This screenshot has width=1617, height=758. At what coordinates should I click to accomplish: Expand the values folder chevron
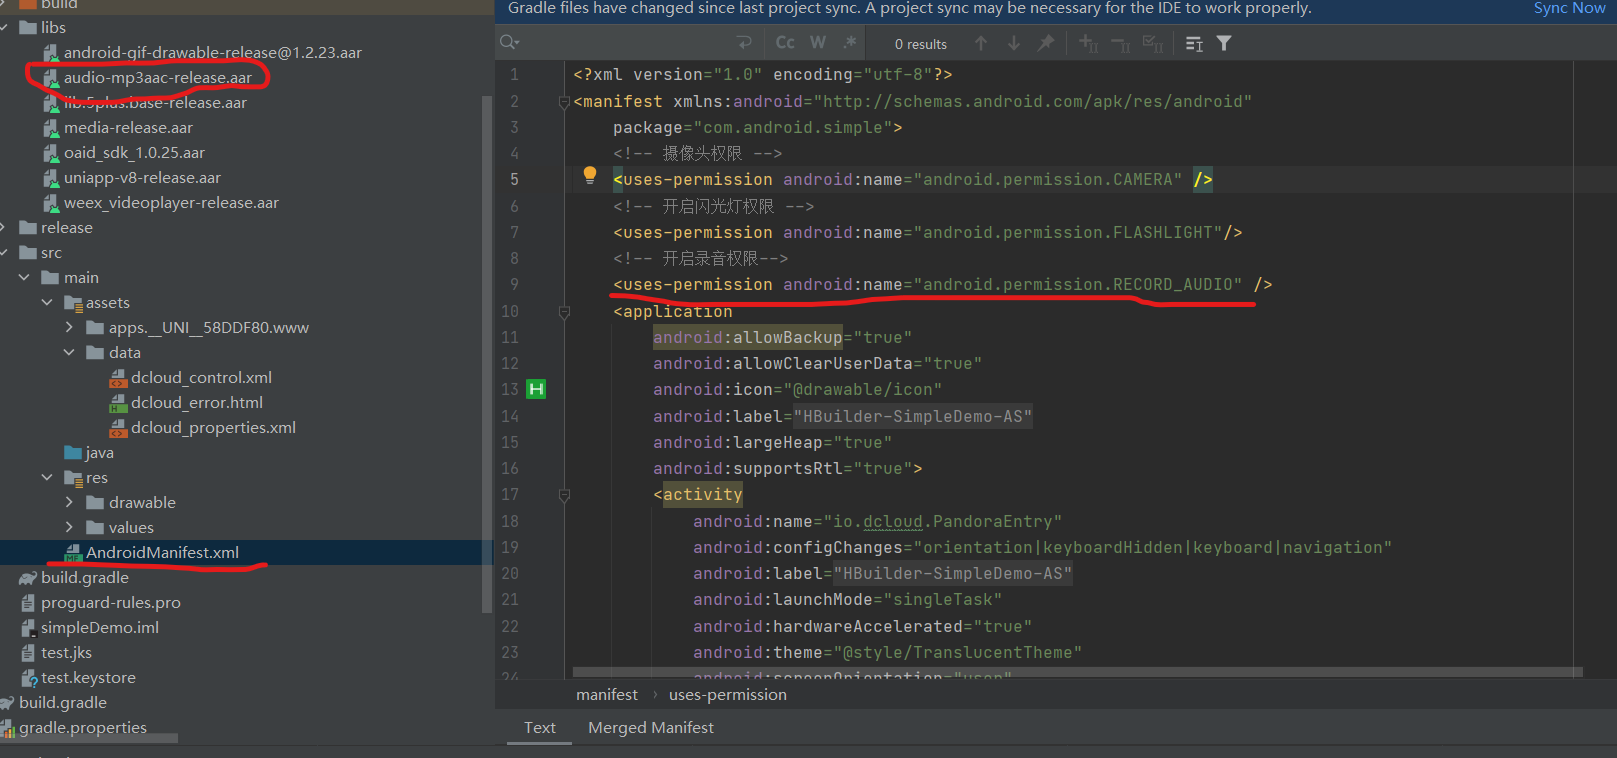(69, 528)
